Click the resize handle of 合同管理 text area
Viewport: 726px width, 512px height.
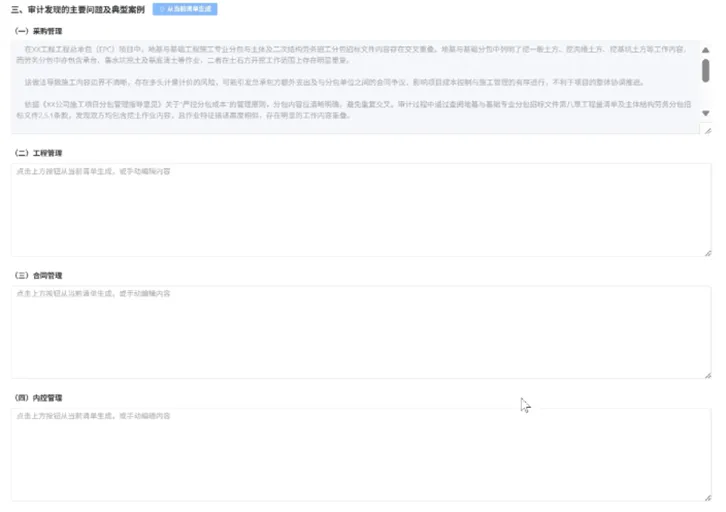pyautogui.click(x=708, y=375)
